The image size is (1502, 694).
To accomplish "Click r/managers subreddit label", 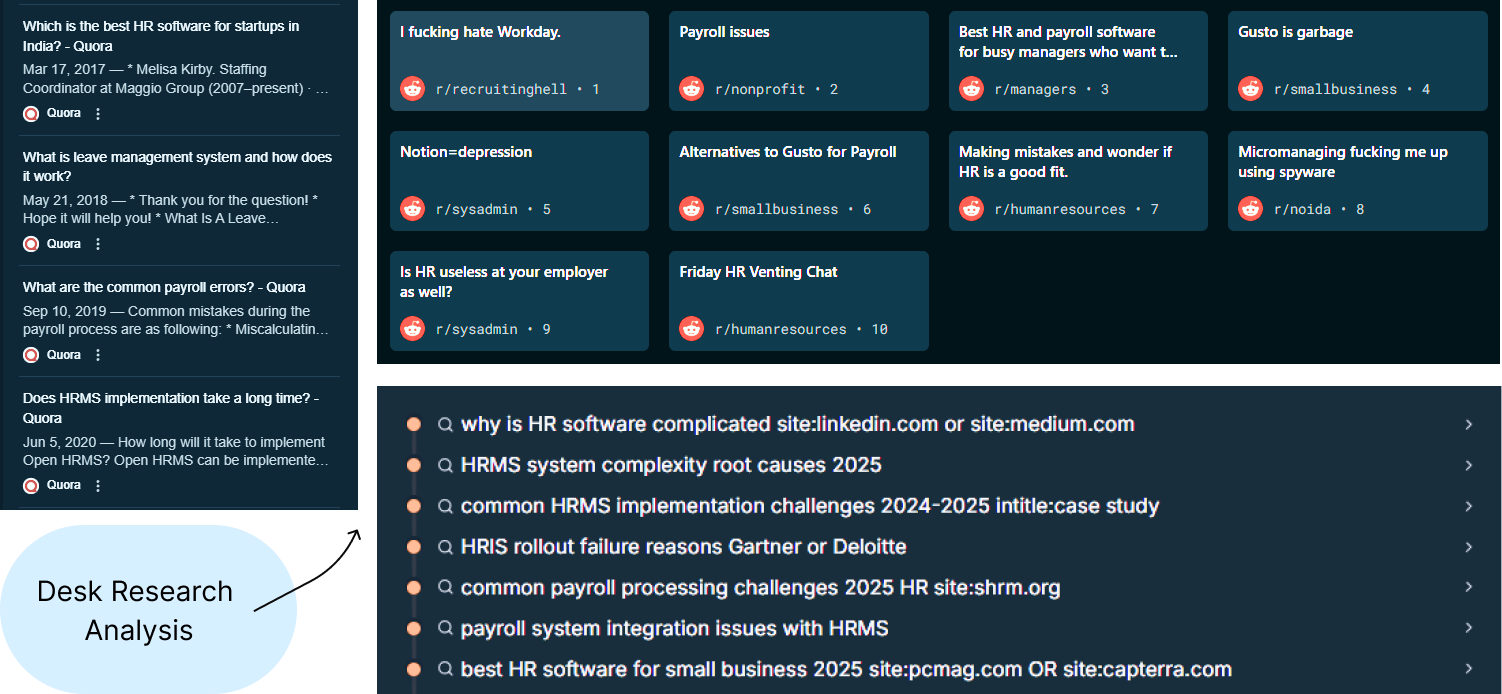I will pyautogui.click(x=1035, y=89).
